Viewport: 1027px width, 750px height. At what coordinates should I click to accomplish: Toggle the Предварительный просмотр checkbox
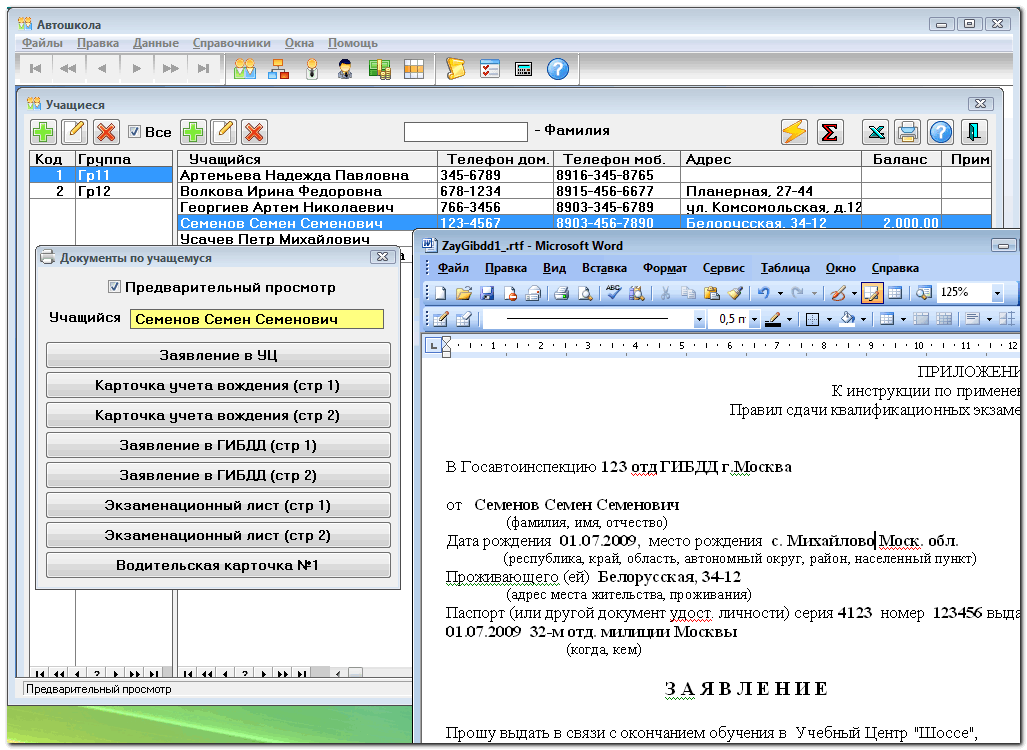[x=114, y=288]
